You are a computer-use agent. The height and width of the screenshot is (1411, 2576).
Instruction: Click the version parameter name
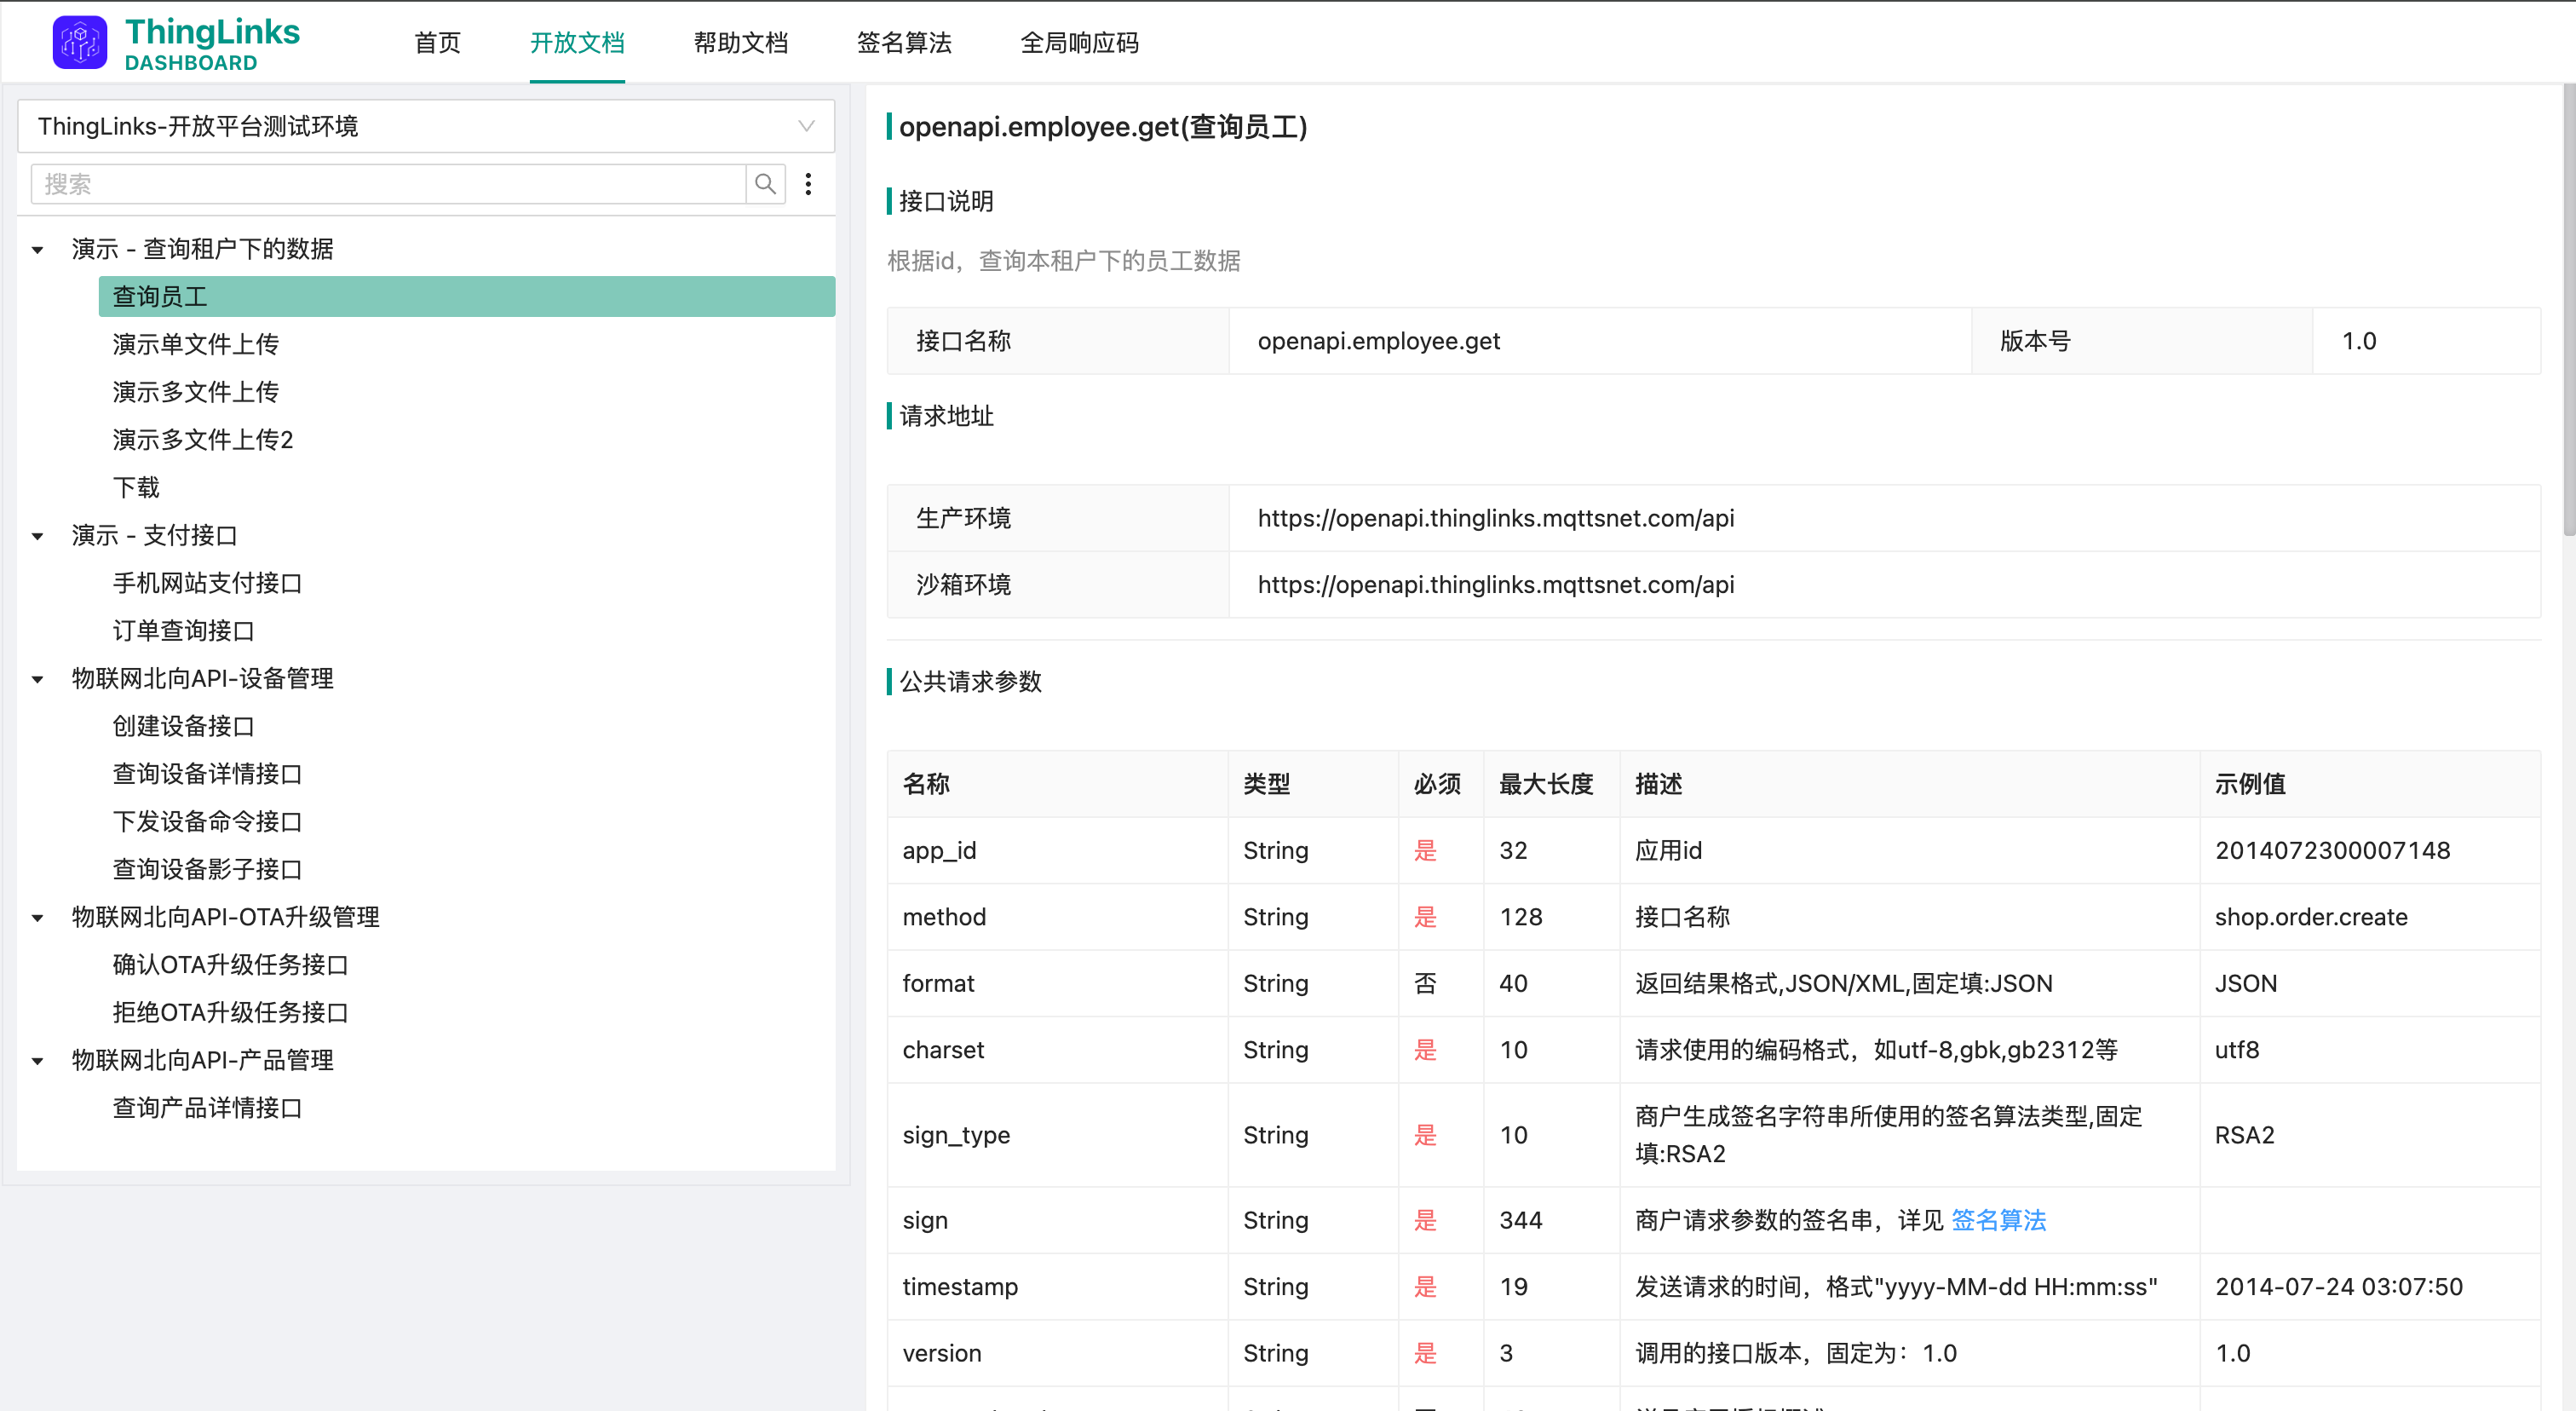(x=942, y=1353)
